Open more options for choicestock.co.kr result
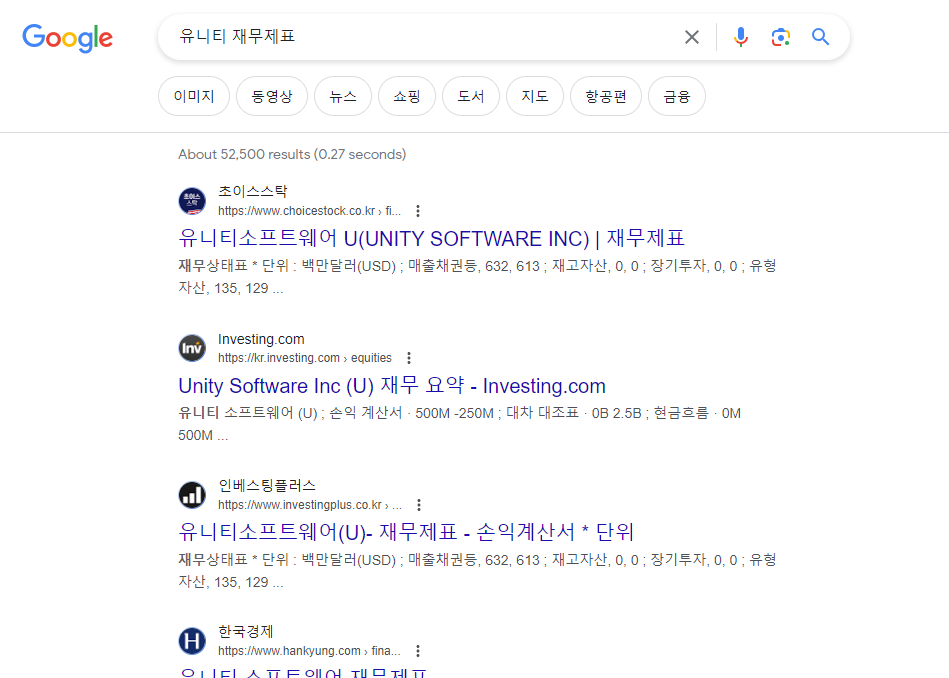Screen dimensions: 949x678 [418, 211]
